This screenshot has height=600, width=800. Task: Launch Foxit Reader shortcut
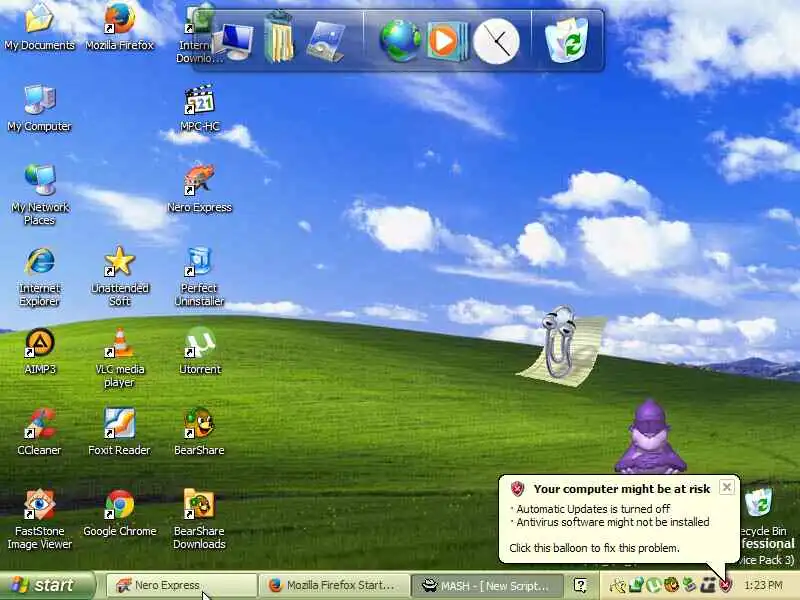tap(119, 432)
